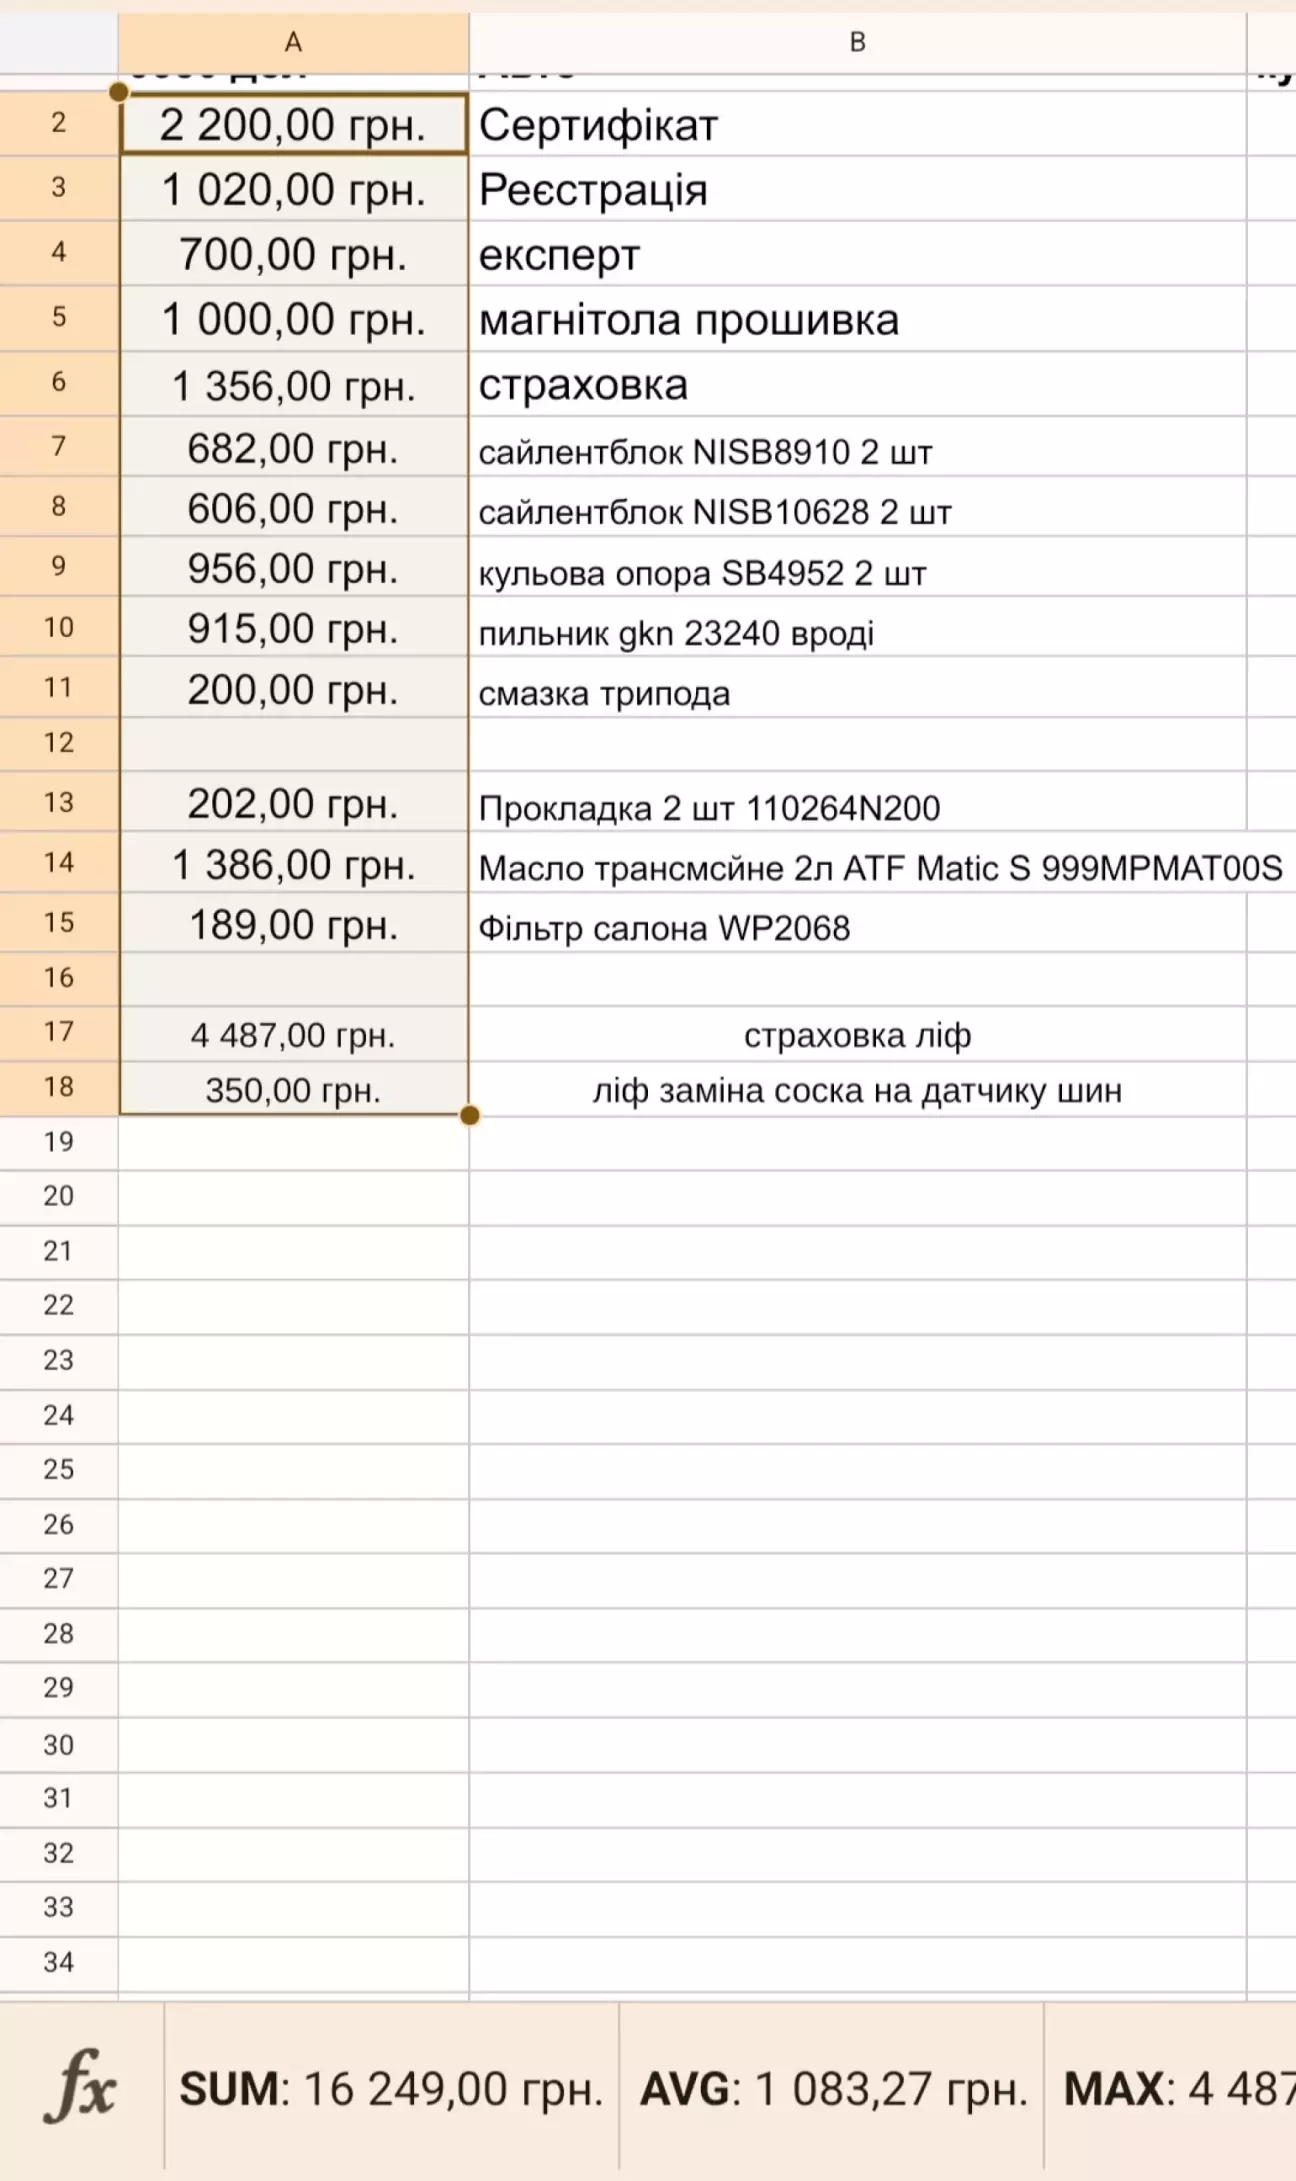
Task: Click the страховка ліф cell
Action: [x=857, y=1035]
